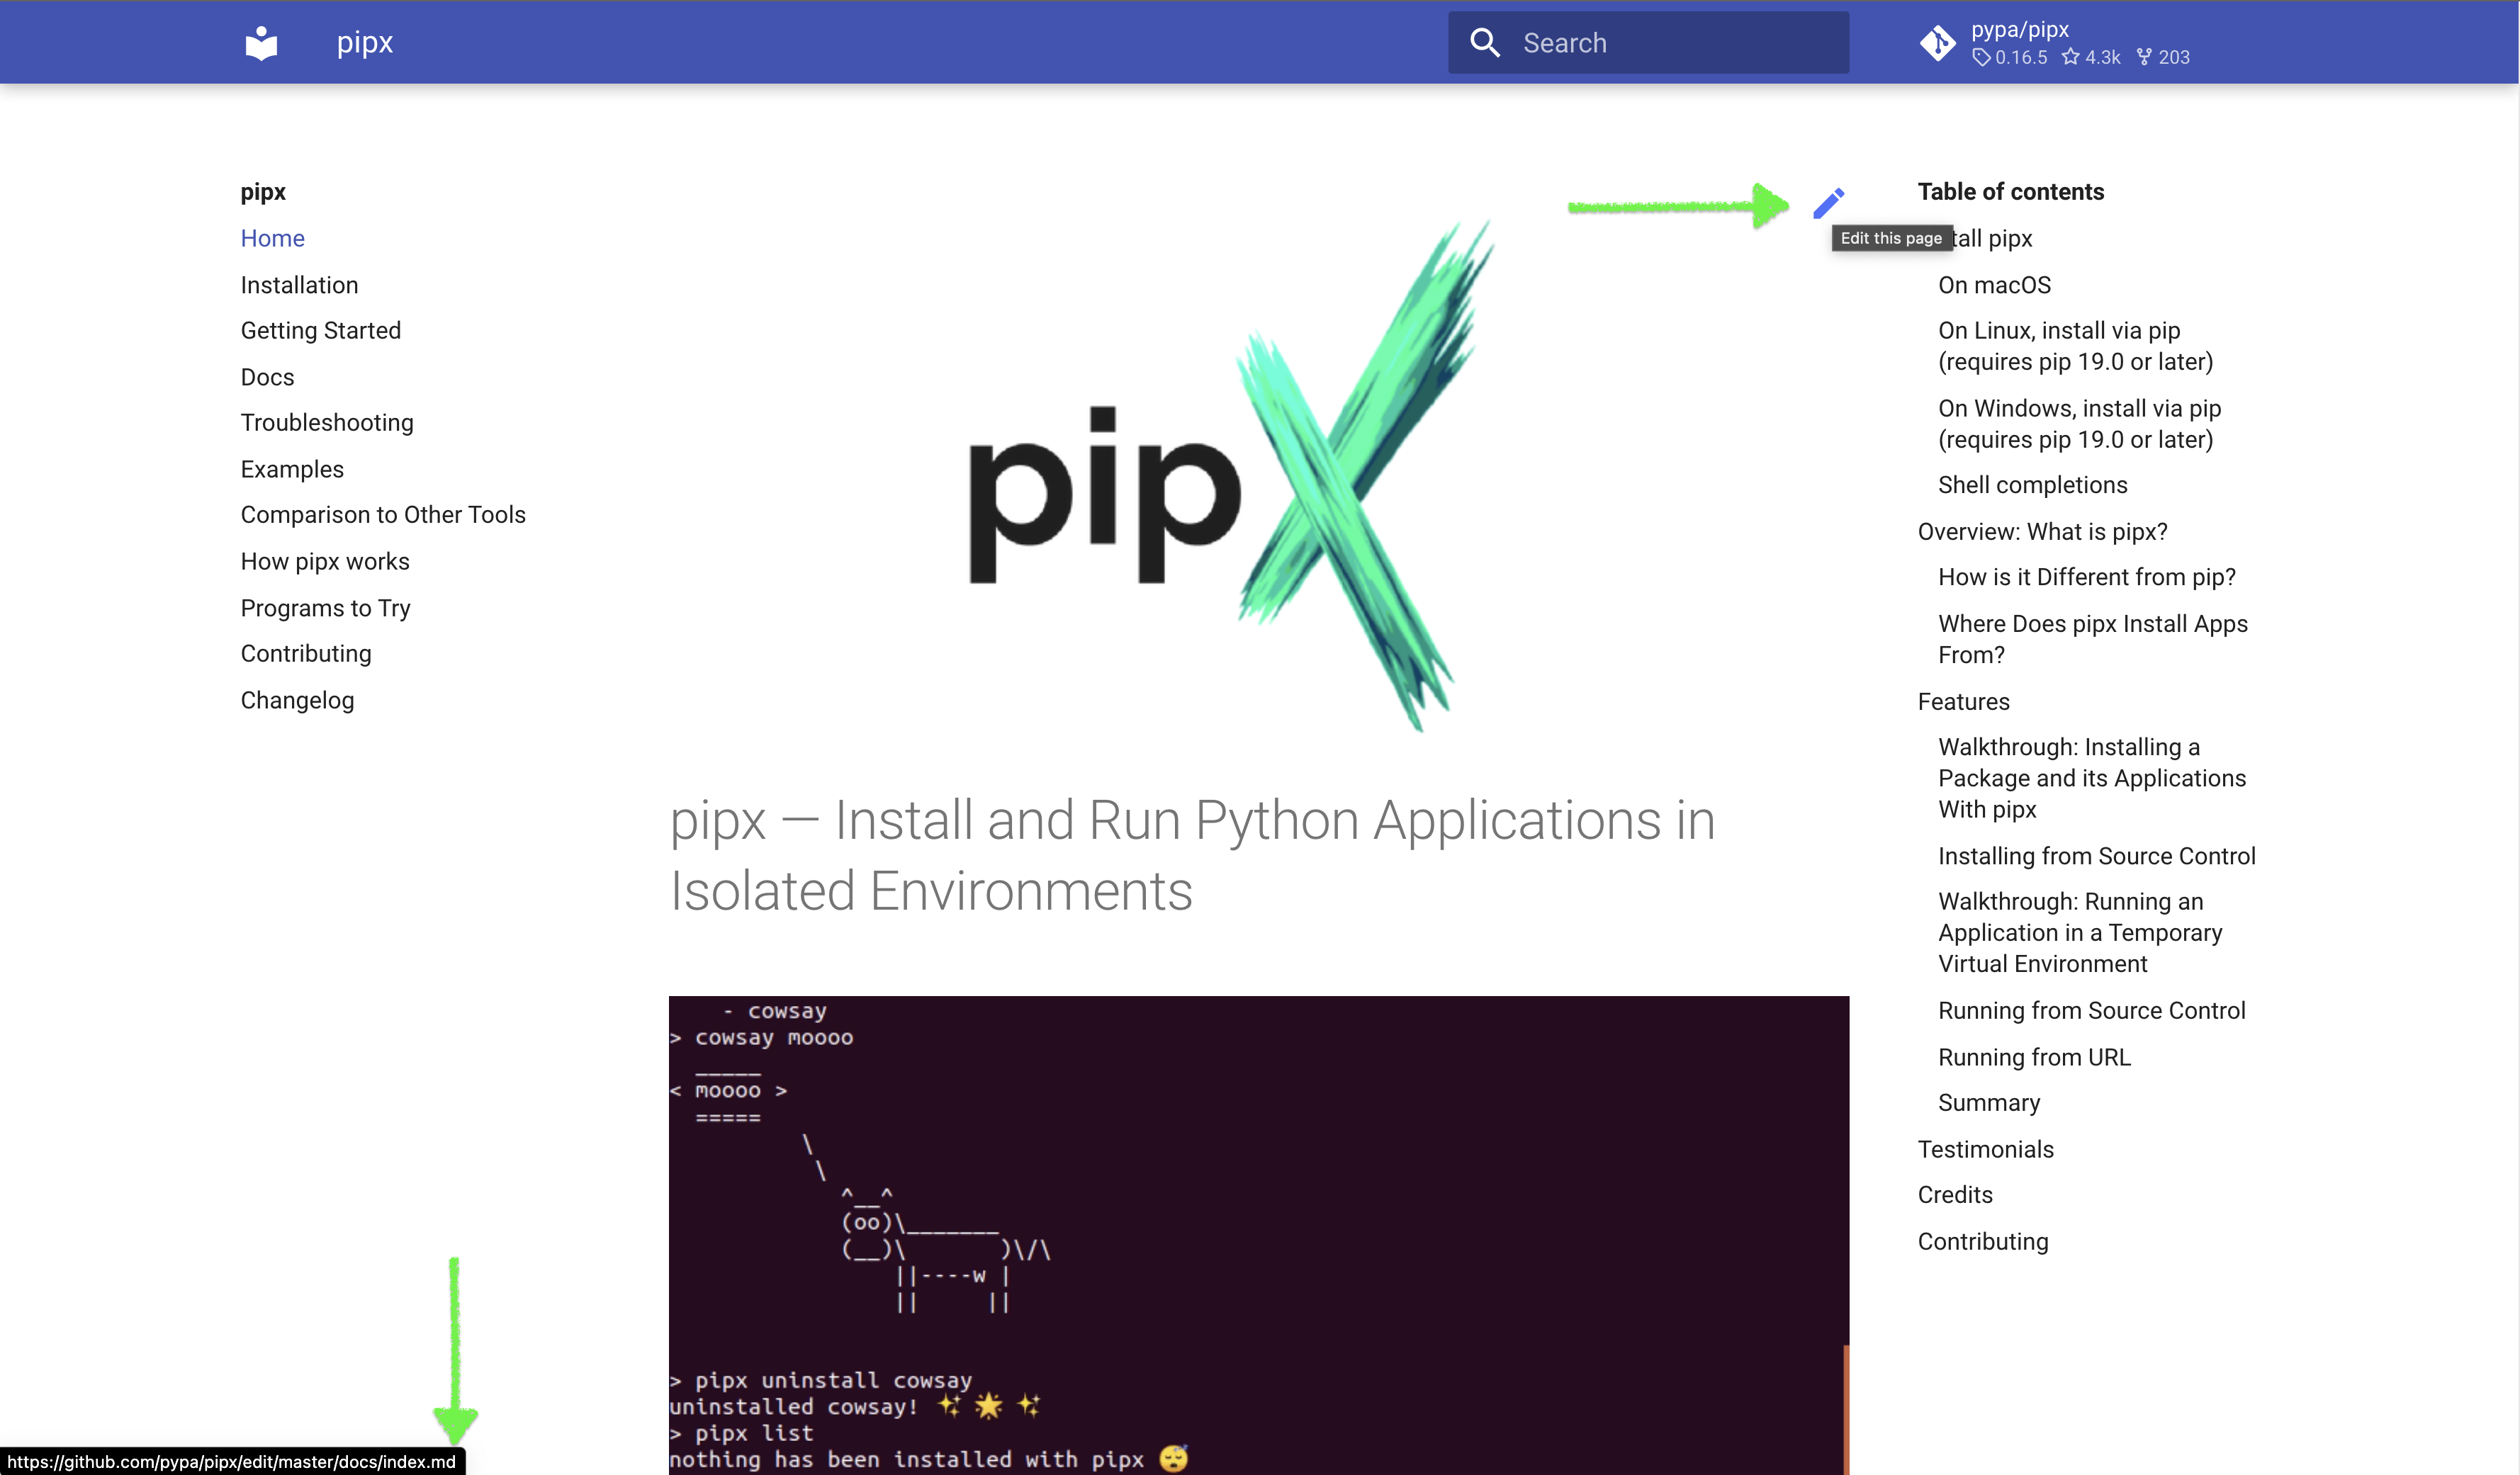Click the star icon showing 4.3k stars
The height and width of the screenshot is (1475, 2520).
point(2072,57)
